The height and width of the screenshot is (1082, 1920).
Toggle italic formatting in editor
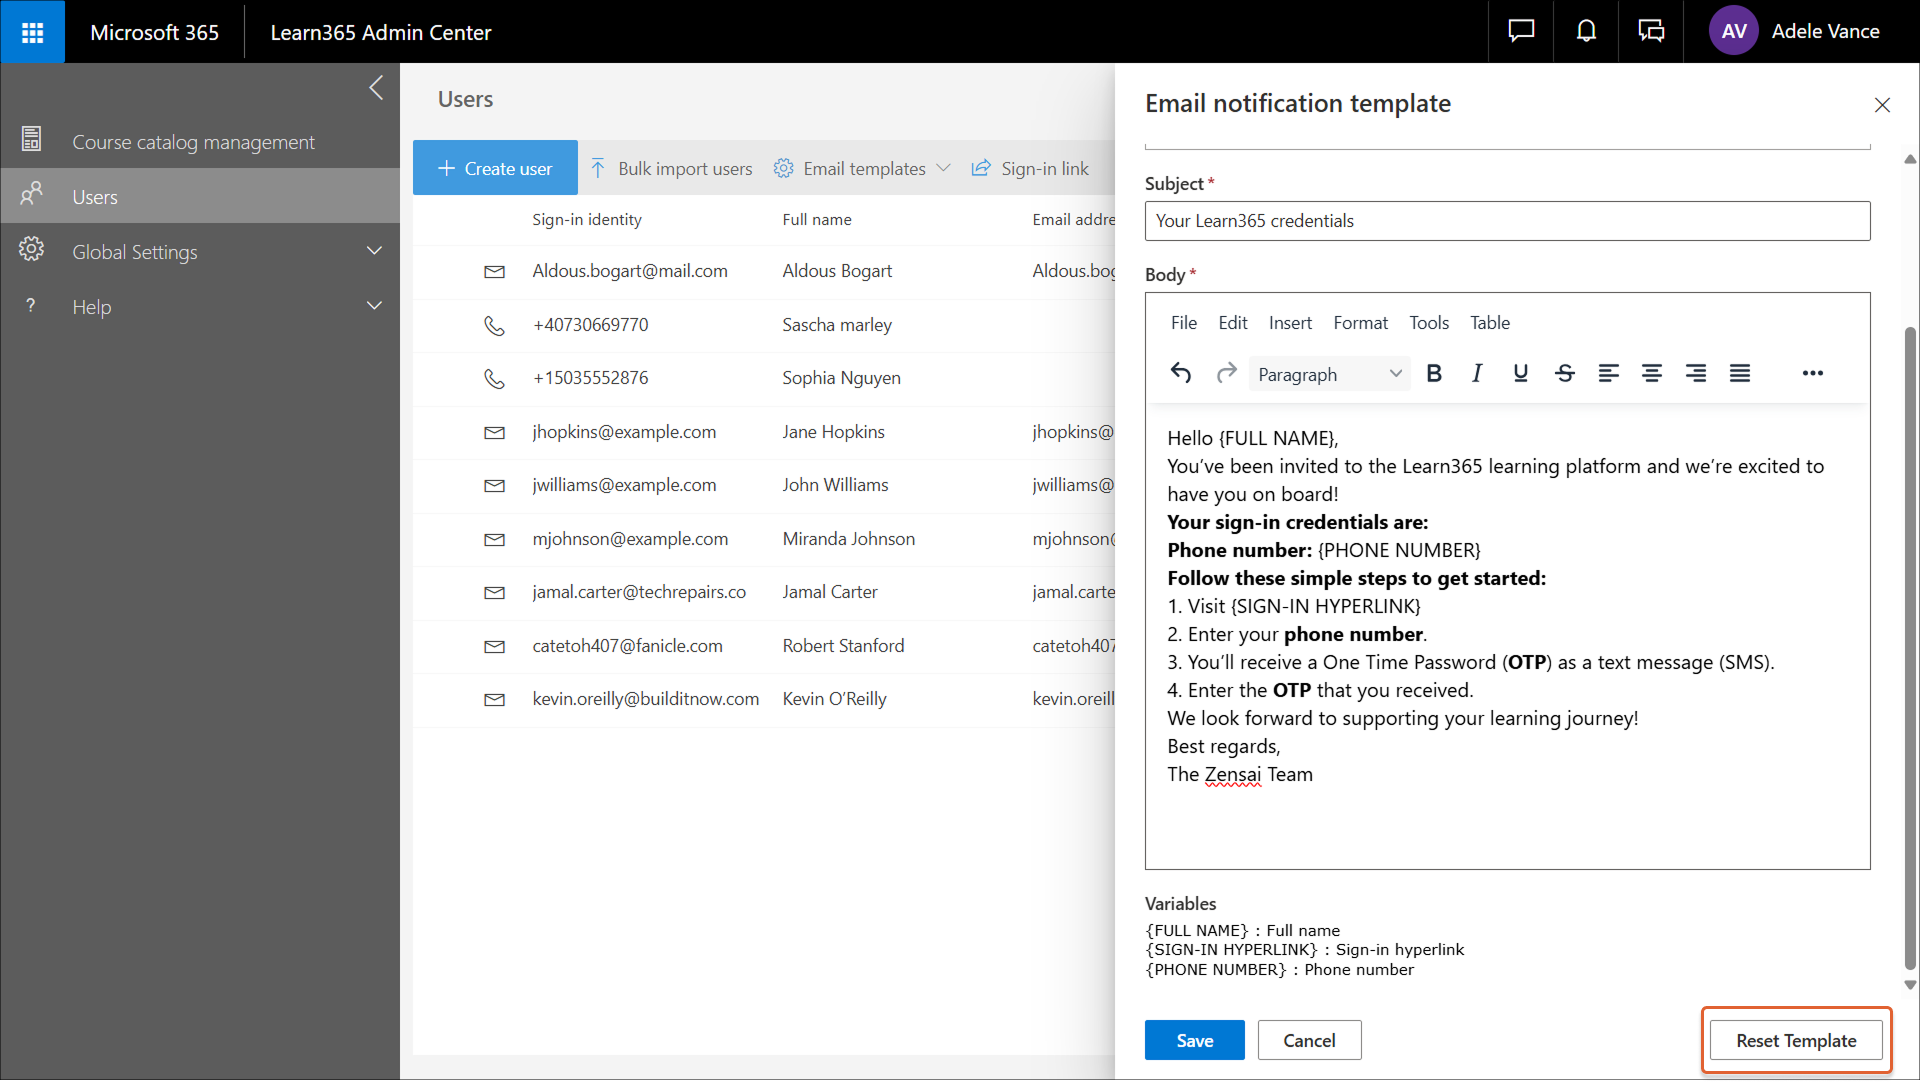click(1477, 373)
